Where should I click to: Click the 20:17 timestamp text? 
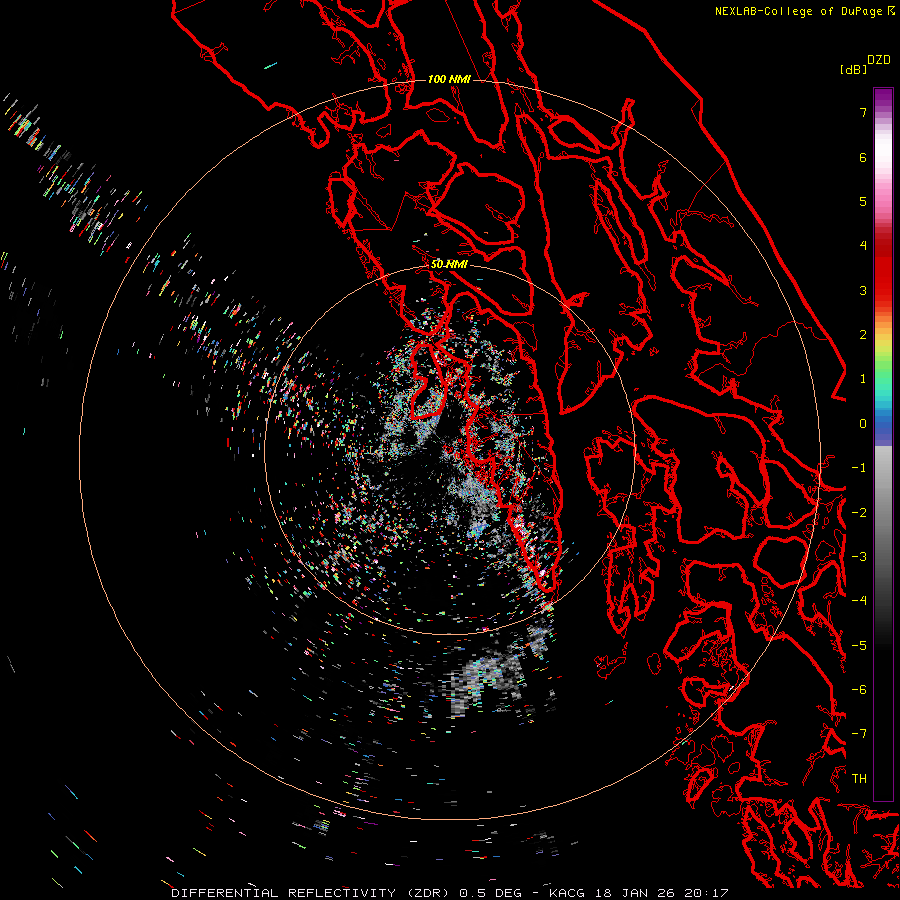pos(707,893)
